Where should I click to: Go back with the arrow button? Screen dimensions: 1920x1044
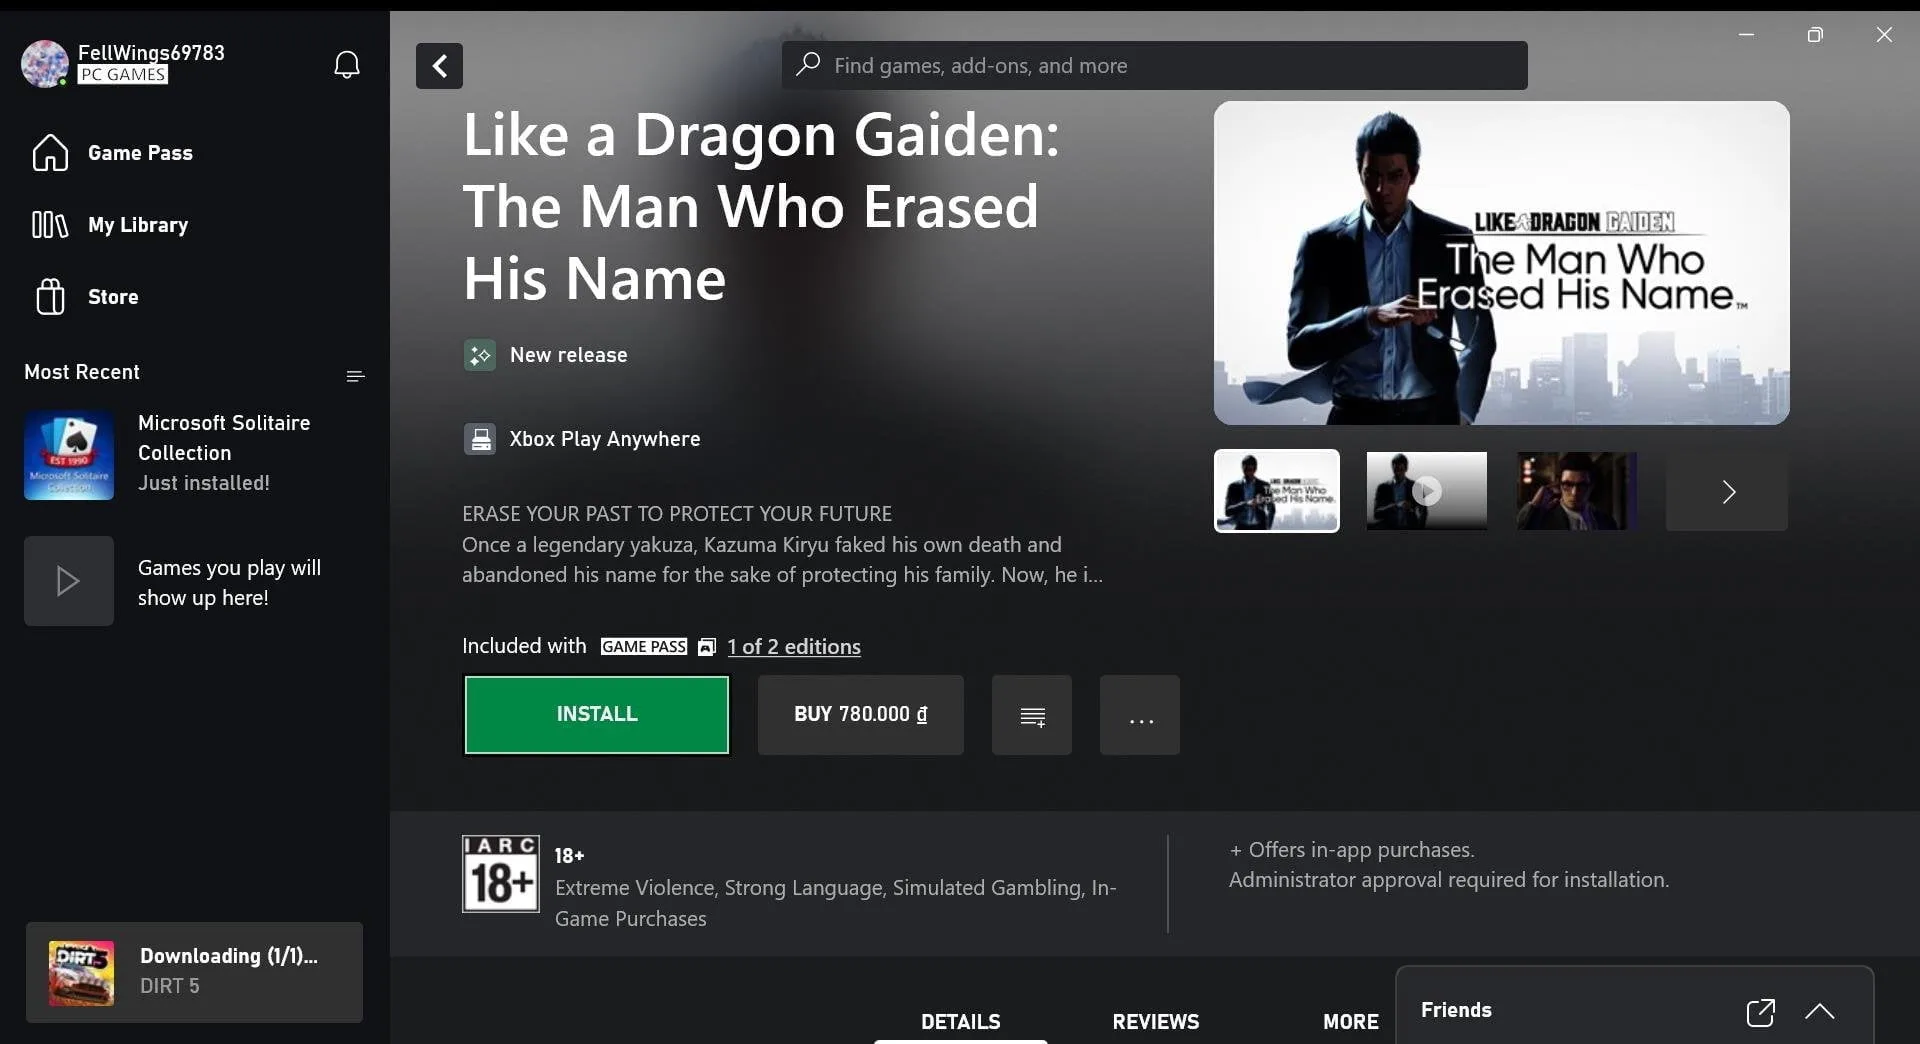pos(439,66)
